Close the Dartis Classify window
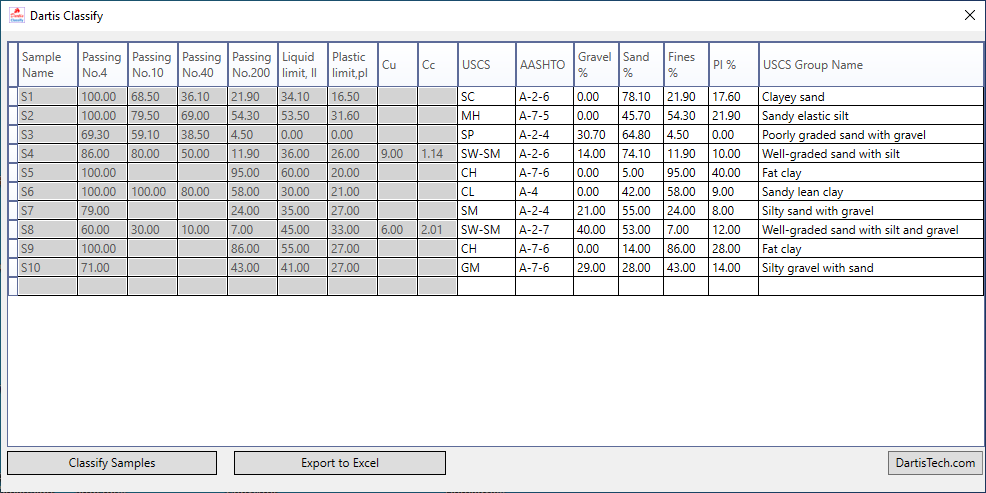Viewport: 986px width, 493px height. tap(970, 16)
